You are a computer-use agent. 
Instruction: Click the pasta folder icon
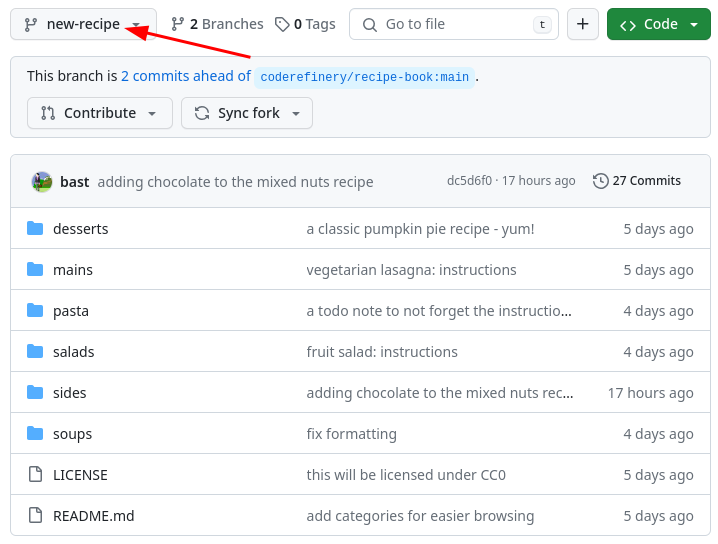tap(35, 310)
